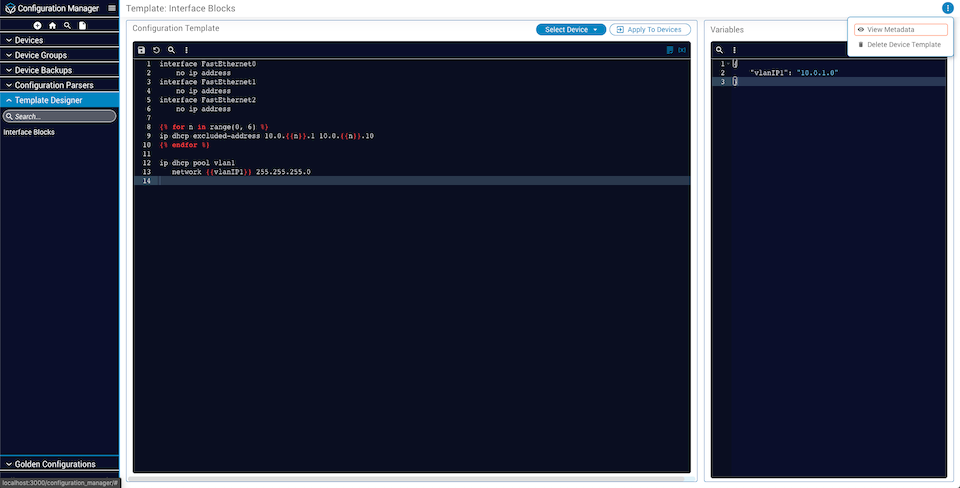Expand the Device Backups section
The height and width of the screenshot is (488, 960).
pyautogui.click(x=60, y=70)
